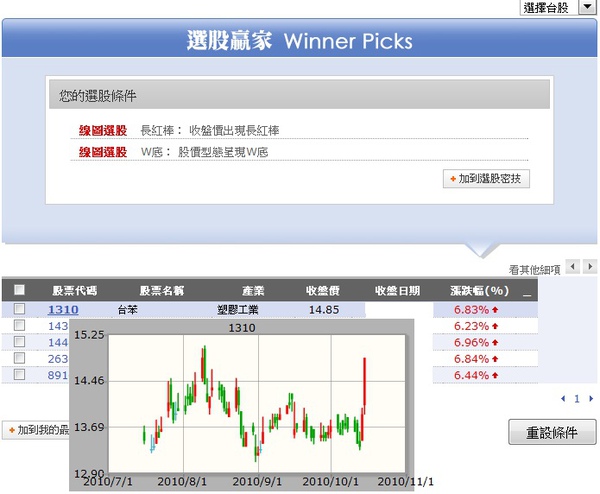The image size is (600, 494).
Task: Click the W底 condition text
Action: 204,152
